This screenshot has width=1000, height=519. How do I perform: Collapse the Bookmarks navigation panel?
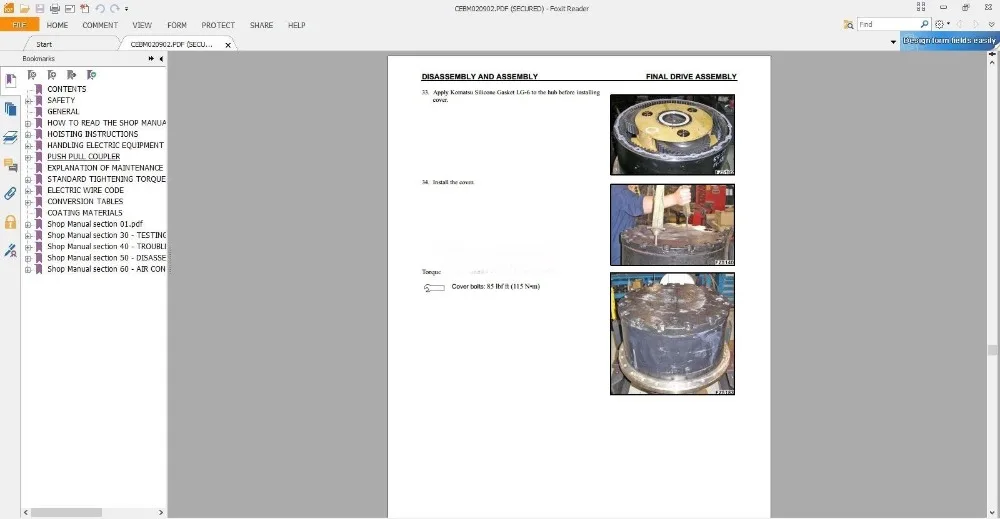coord(161,59)
